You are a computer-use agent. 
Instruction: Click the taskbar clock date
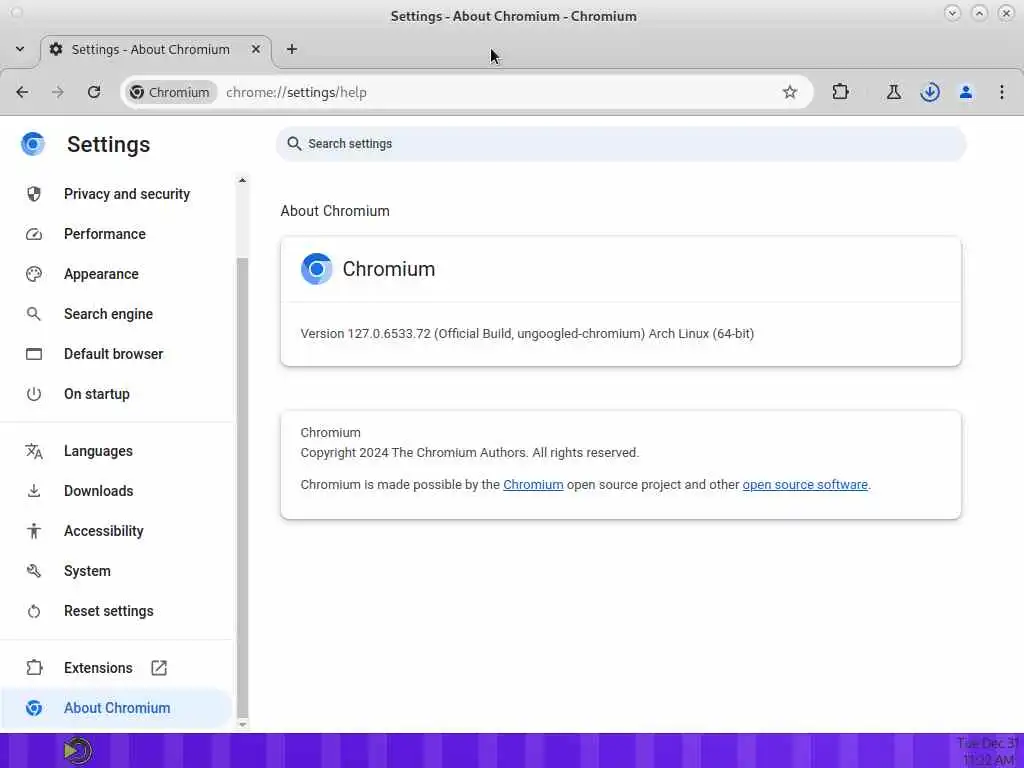pyautogui.click(x=987, y=743)
